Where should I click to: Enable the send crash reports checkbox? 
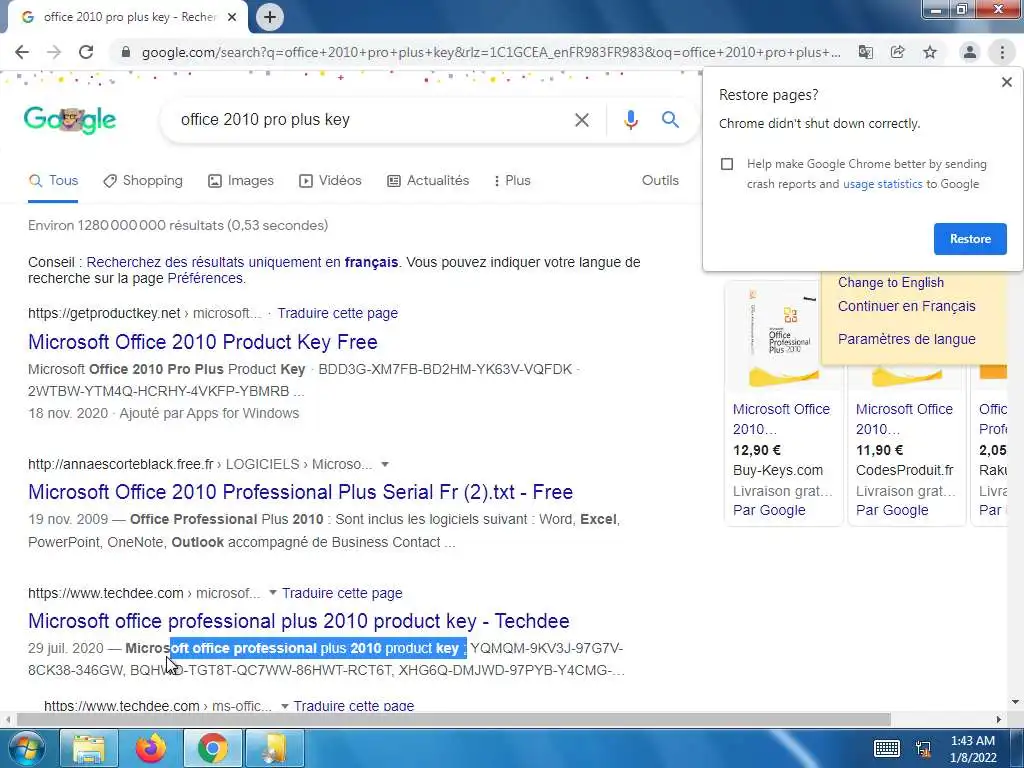(x=727, y=164)
